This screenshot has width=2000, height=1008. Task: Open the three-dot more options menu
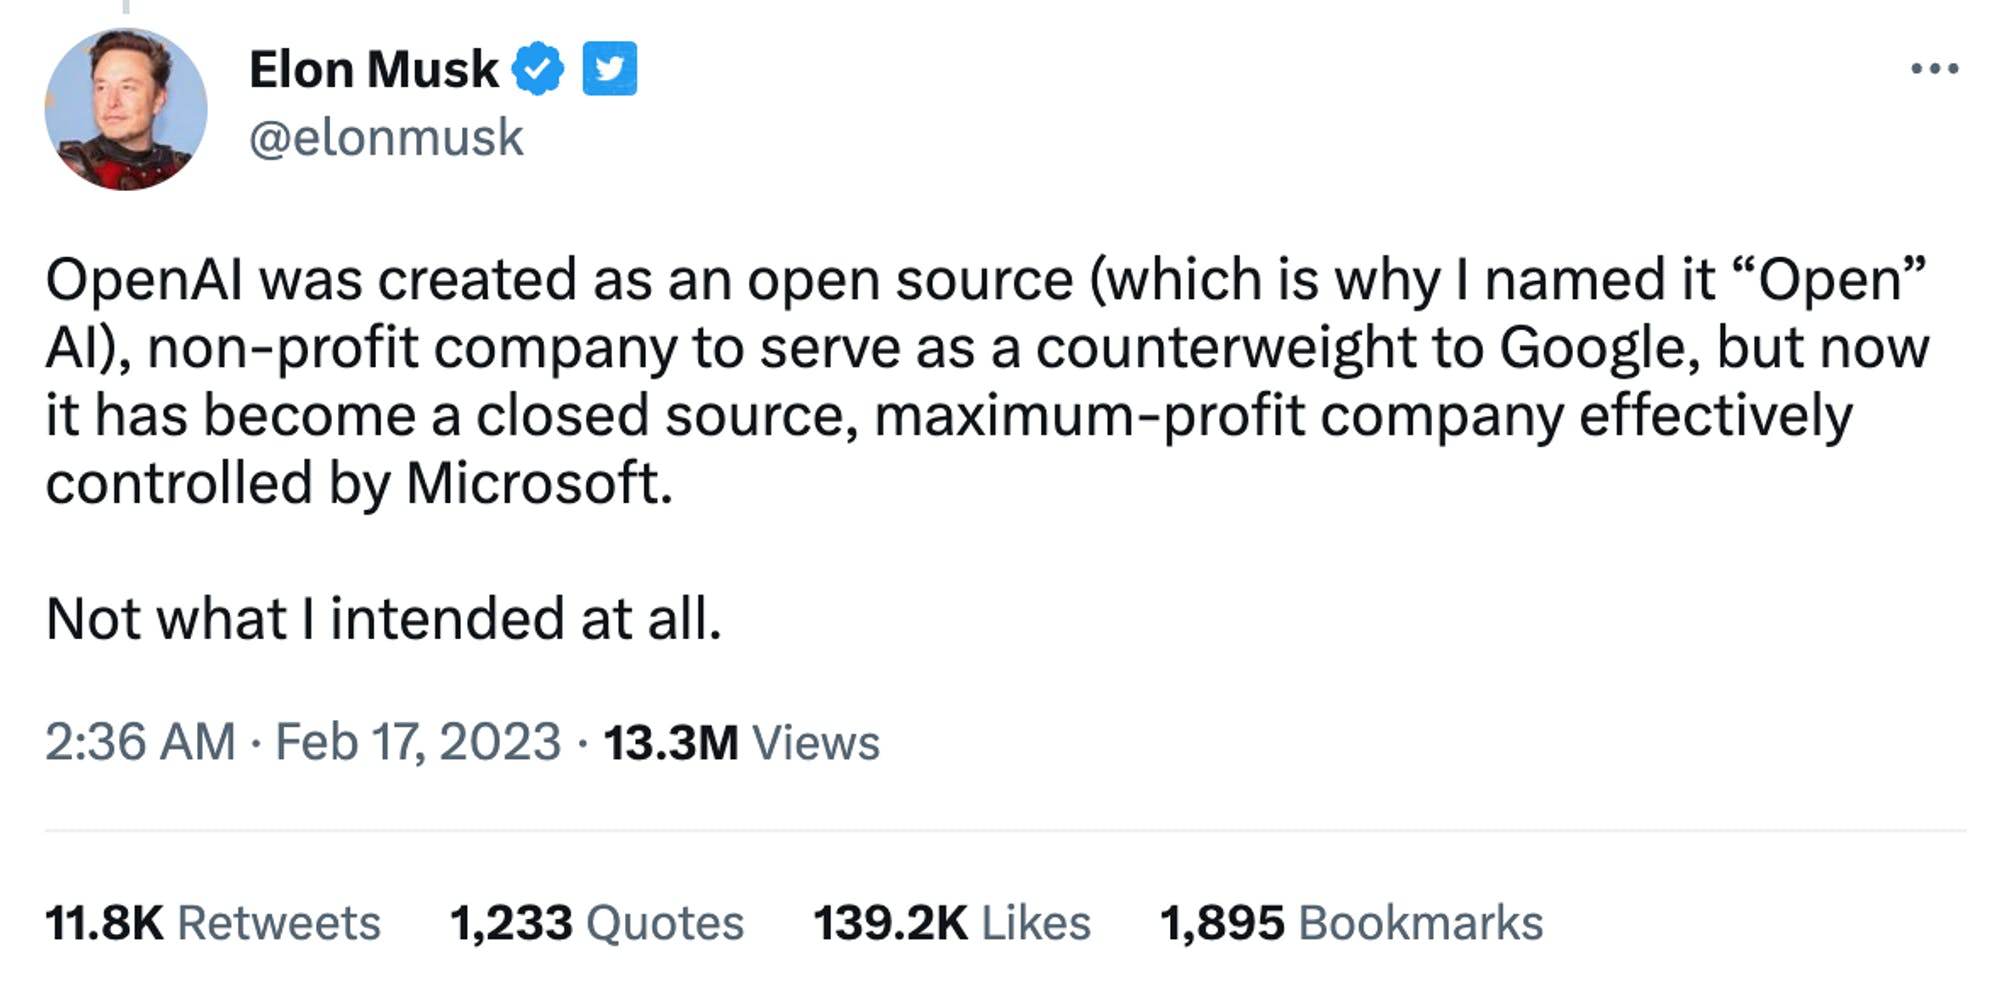pos(1934,69)
